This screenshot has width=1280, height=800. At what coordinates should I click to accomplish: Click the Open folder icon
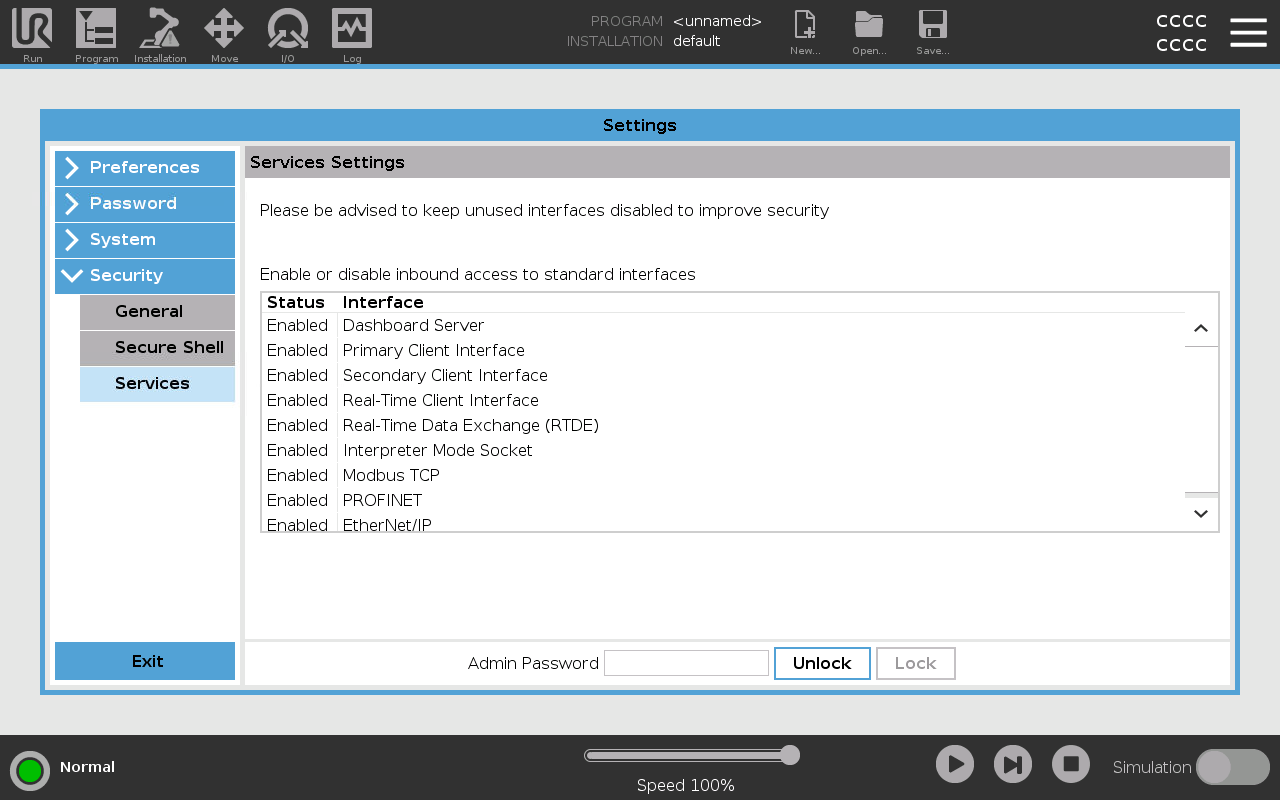pyautogui.click(x=869, y=32)
